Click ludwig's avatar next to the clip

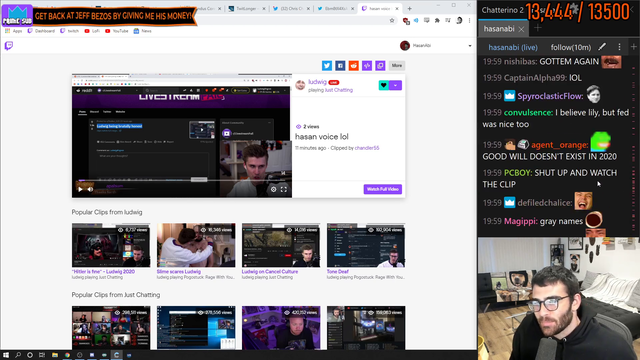click(x=300, y=85)
